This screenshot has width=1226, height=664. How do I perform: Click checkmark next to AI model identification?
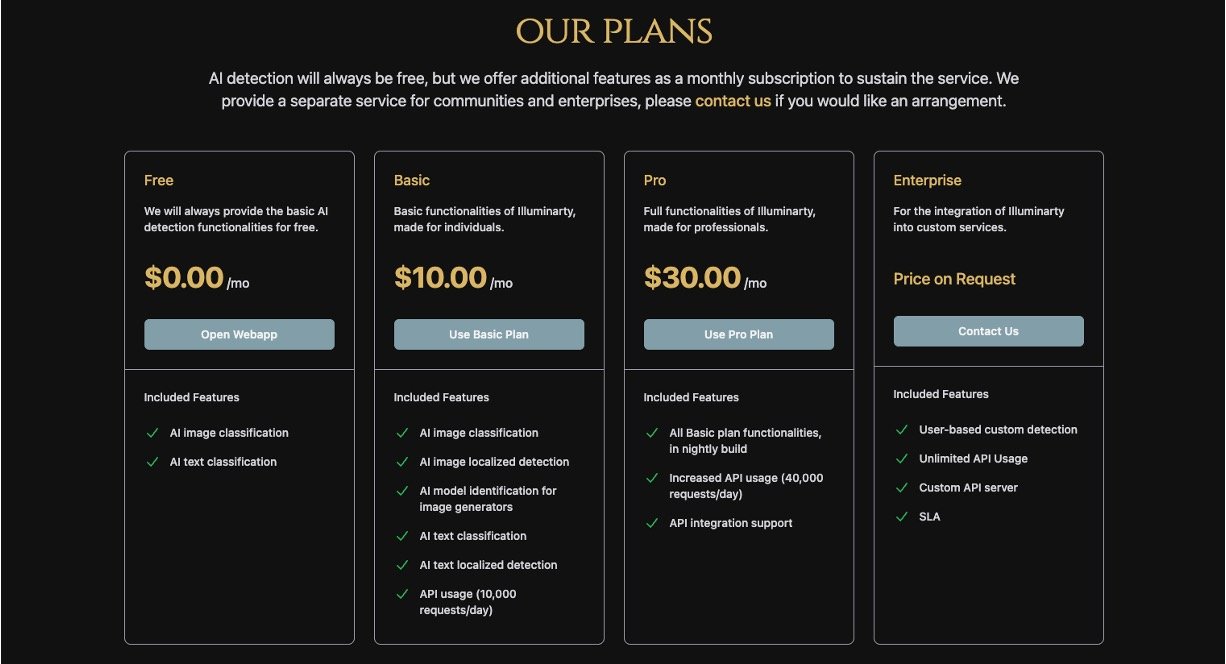pos(403,491)
